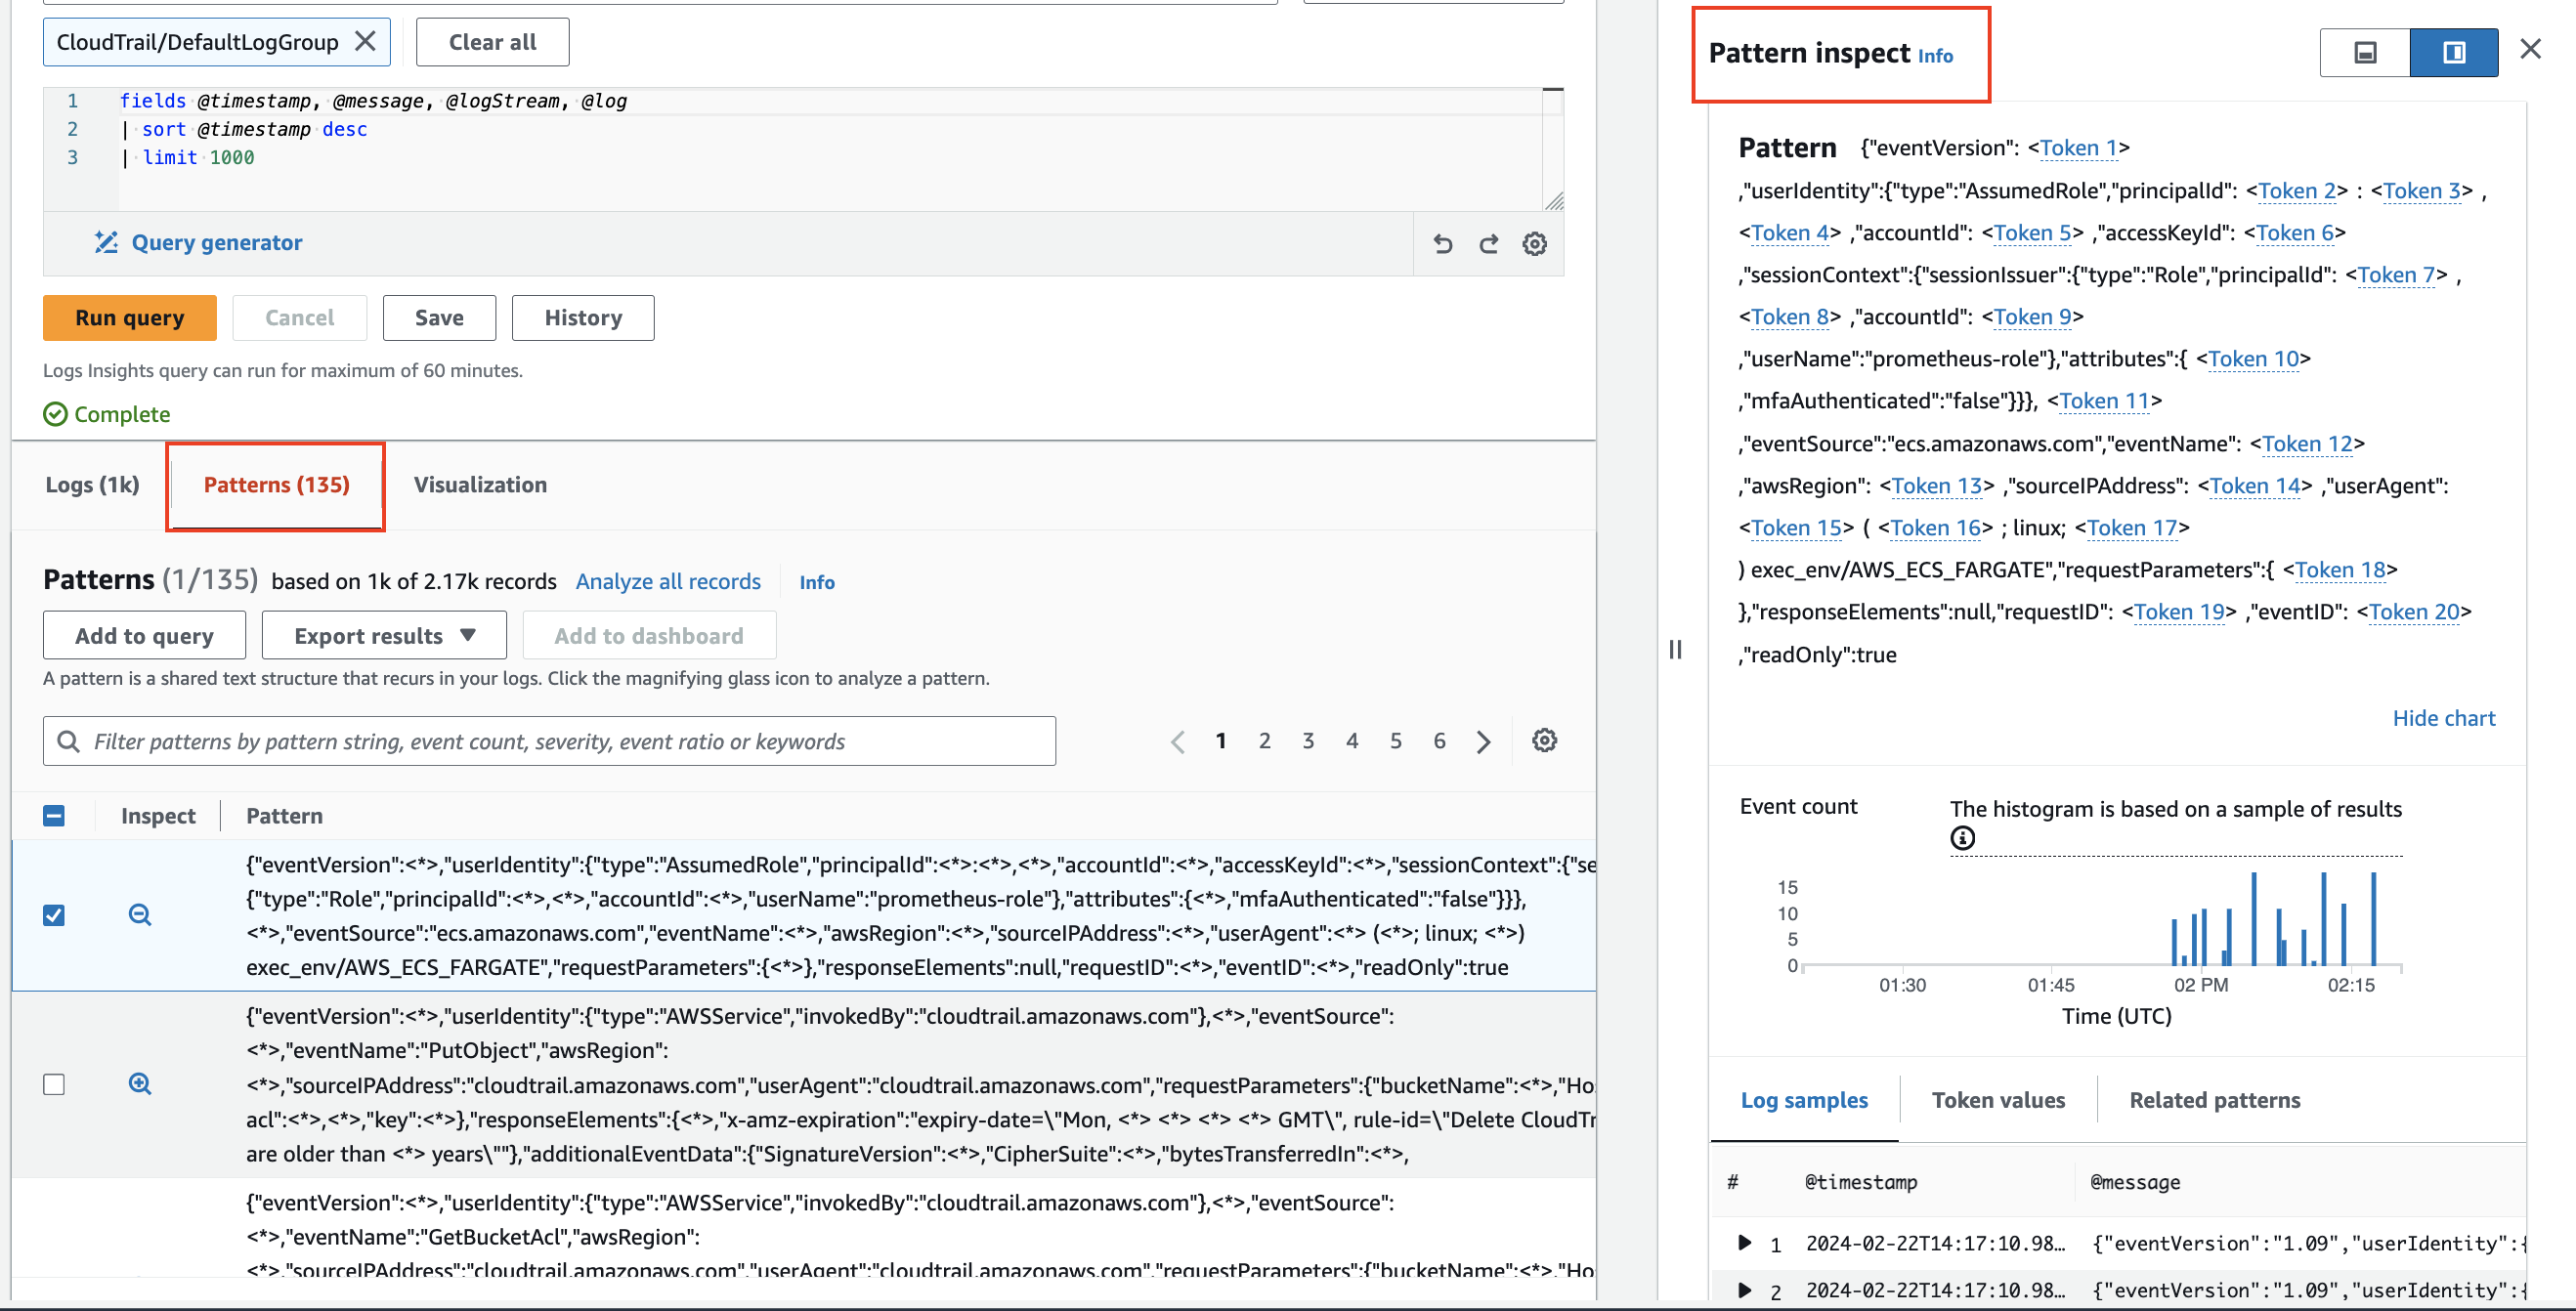
Task: Click Info link beside Patterns heading
Action: point(817,582)
